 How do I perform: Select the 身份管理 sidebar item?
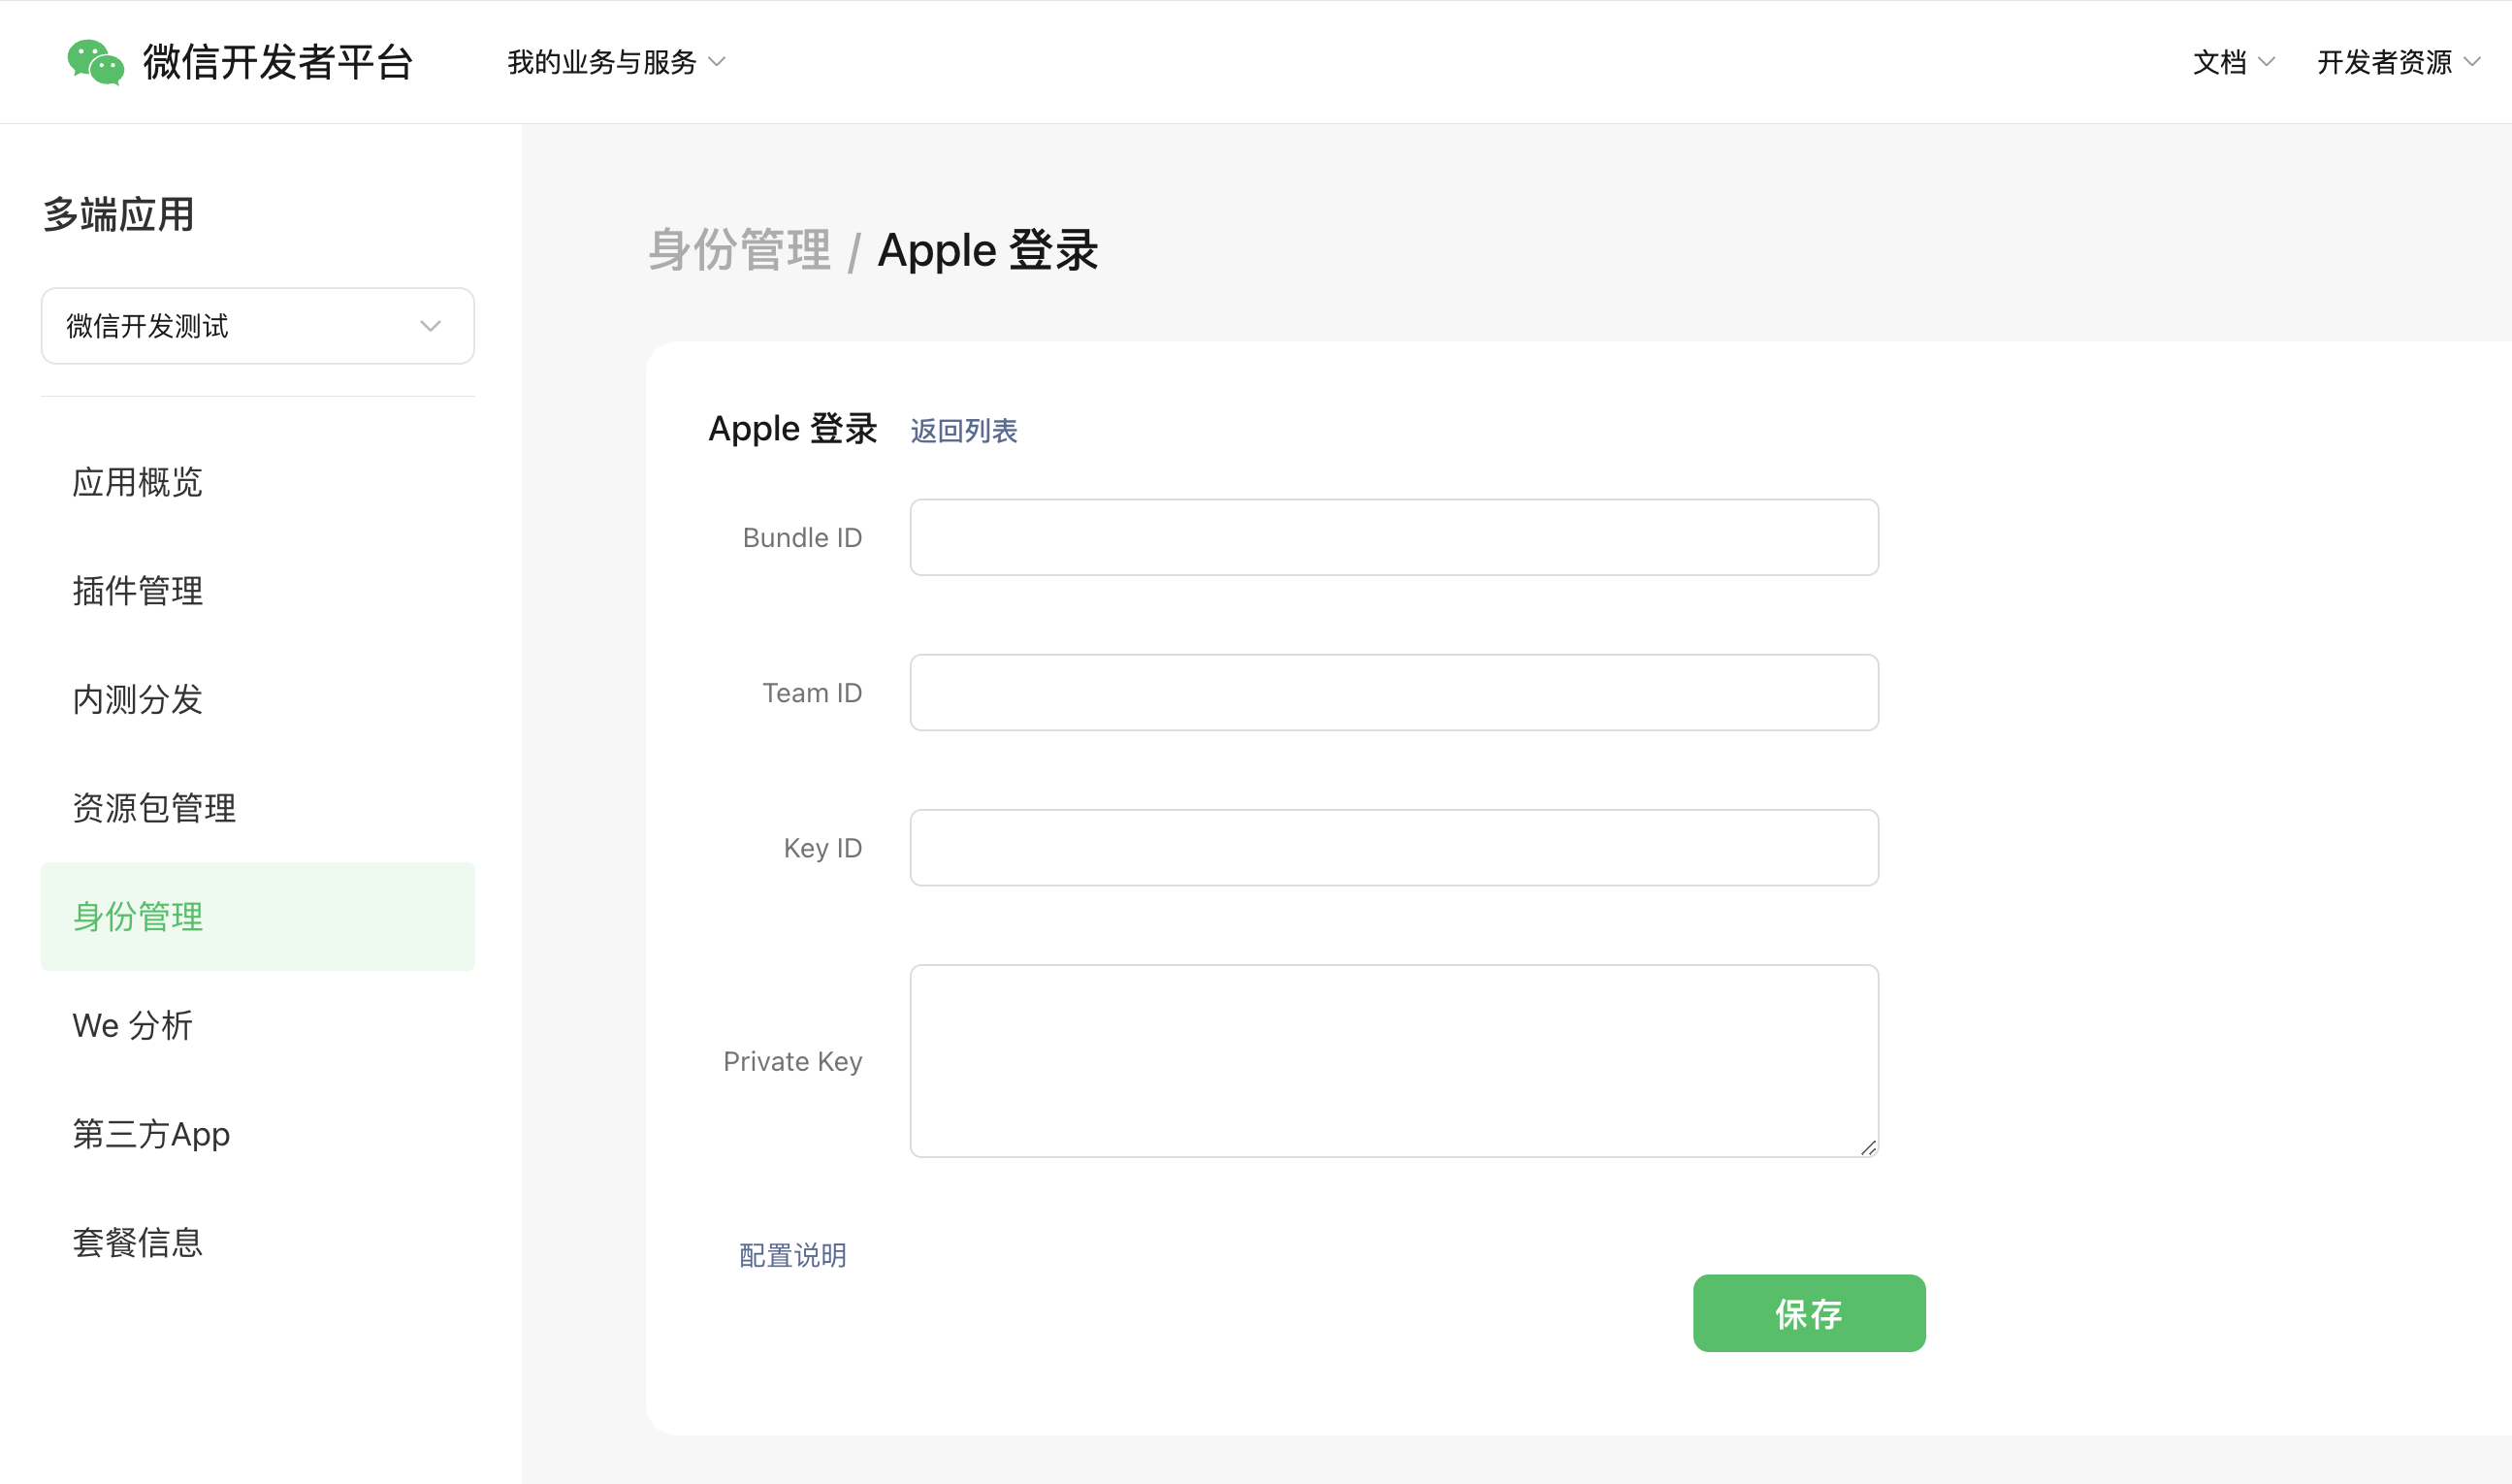(258, 916)
